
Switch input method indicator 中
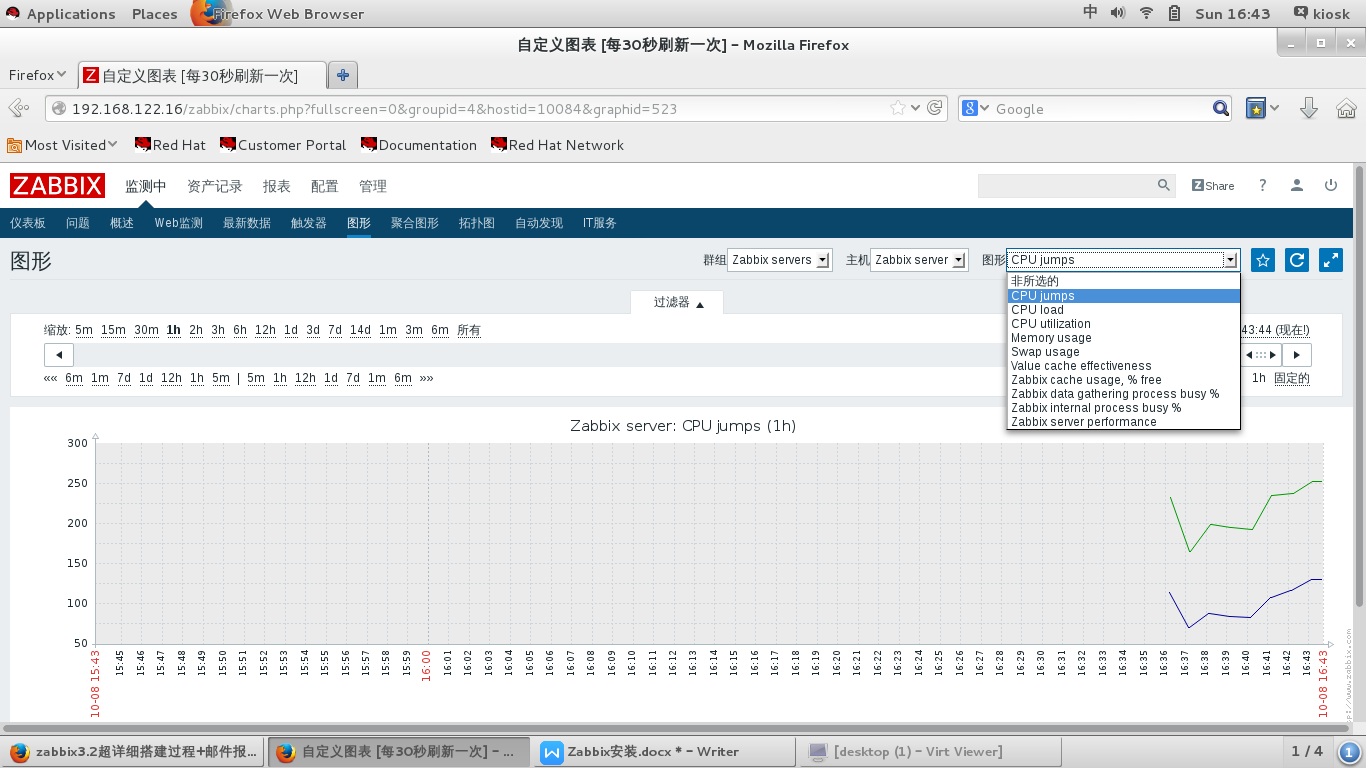pos(1090,13)
